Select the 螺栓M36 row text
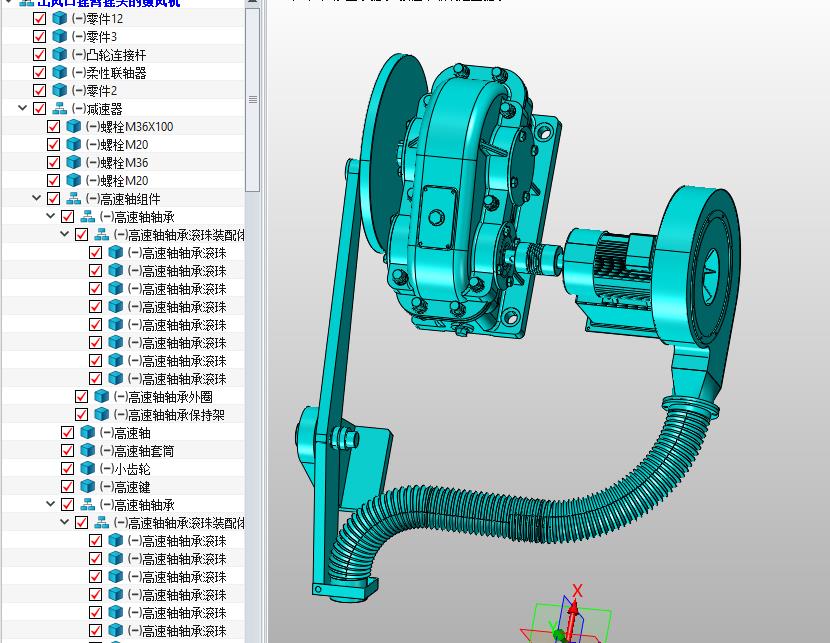This screenshot has width=830, height=643. coord(118,163)
